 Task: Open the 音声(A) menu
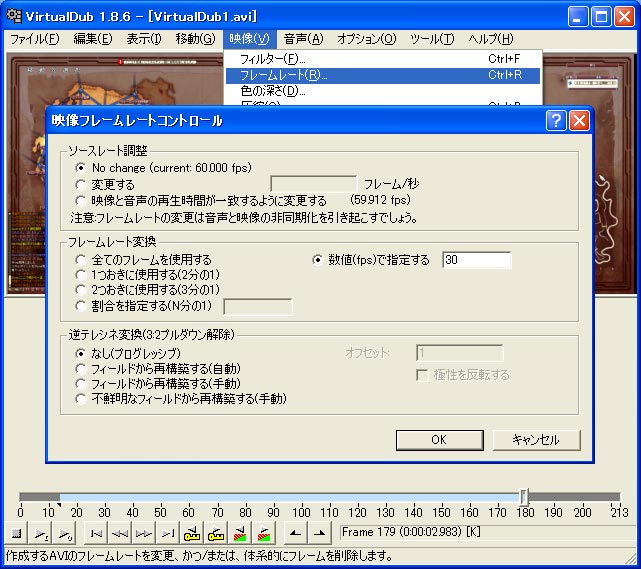pos(303,39)
